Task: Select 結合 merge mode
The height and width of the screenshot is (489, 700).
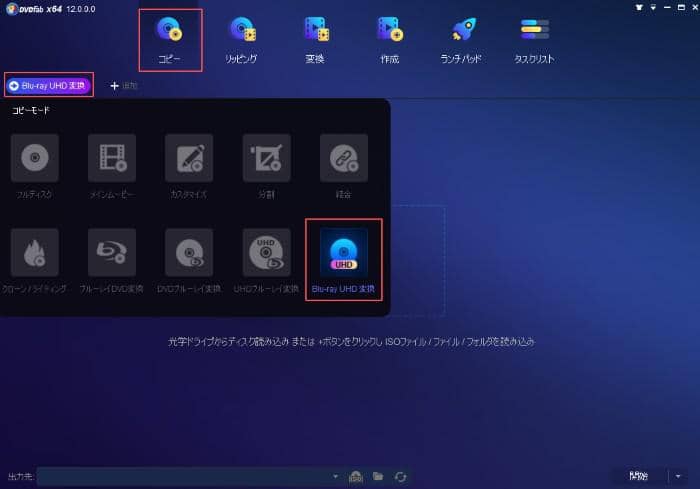Action: [344, 167]
